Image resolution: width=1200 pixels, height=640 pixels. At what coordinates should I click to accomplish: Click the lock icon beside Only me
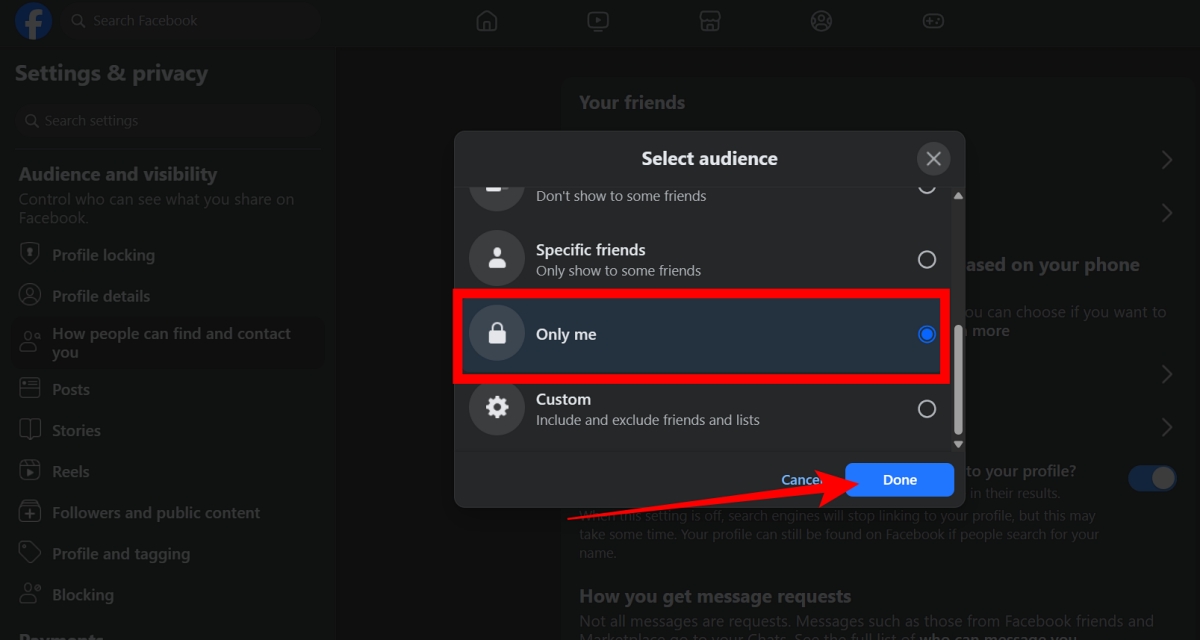(x=497, y=334)
